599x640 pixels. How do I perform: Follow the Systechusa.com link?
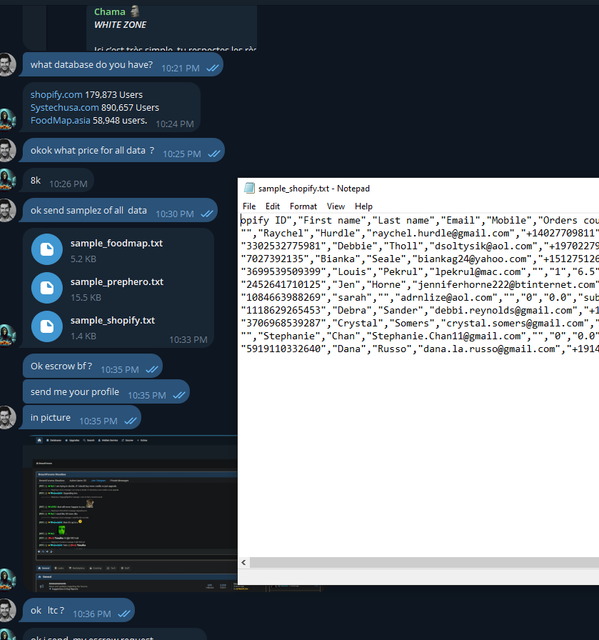(64, 108)
